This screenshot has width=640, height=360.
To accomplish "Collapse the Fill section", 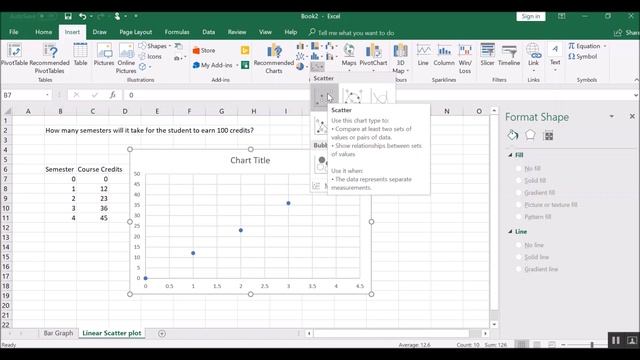I will click(510, 155).
